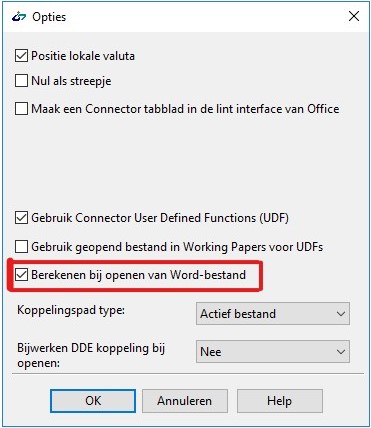Disable the Gebruik Connector User Defined Functions checkbox
Image resolution: width=371 pixels, height=428 pixels.
point(21,218)
